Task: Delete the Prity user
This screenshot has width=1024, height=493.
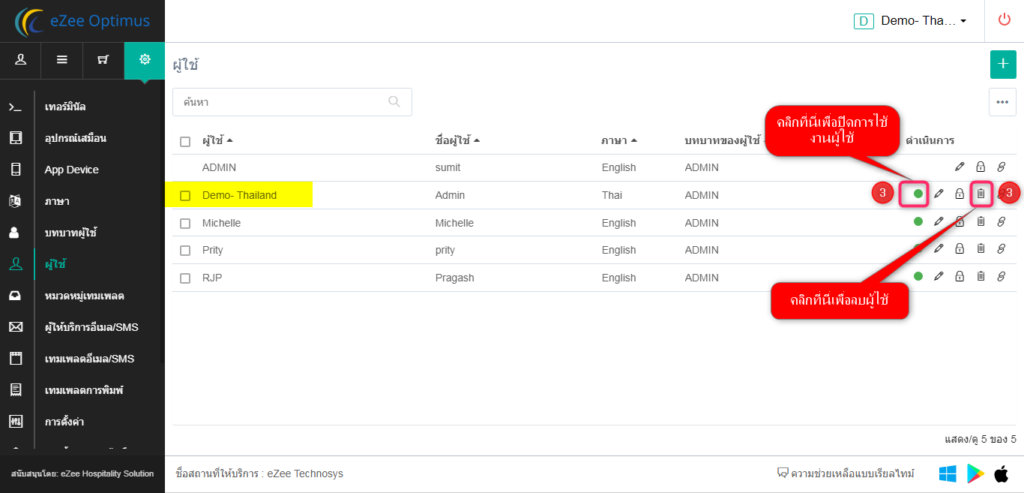Action: [980, 249]
